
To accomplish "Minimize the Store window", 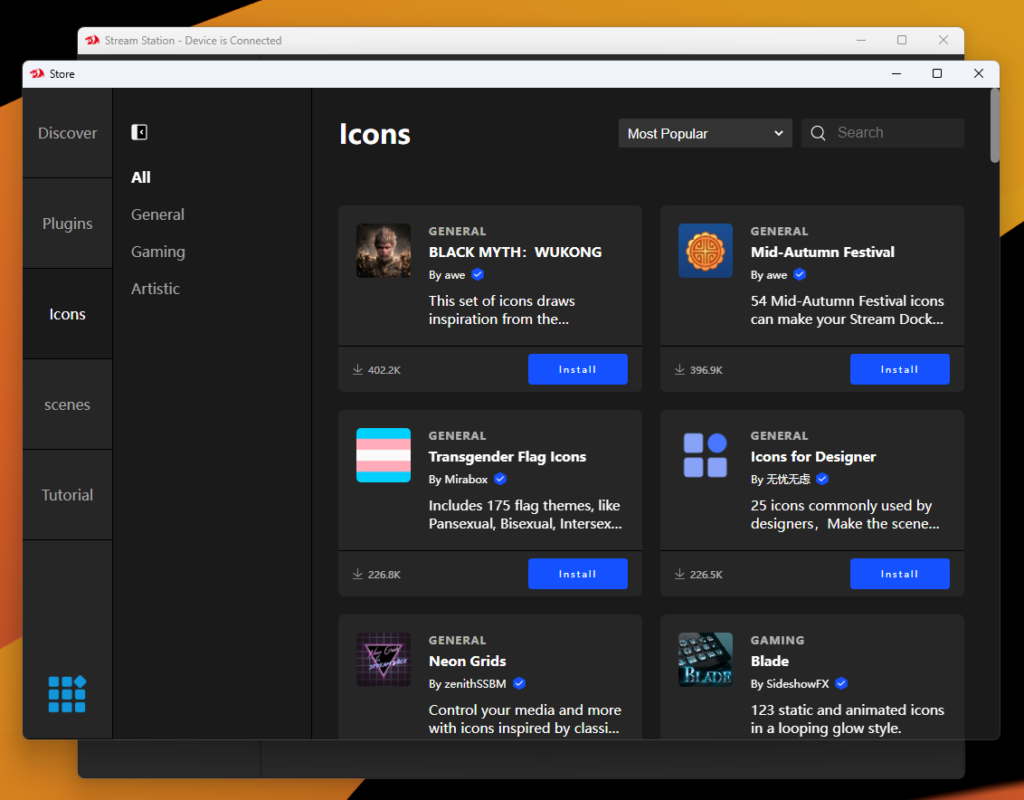I will (x=896, y=74).
